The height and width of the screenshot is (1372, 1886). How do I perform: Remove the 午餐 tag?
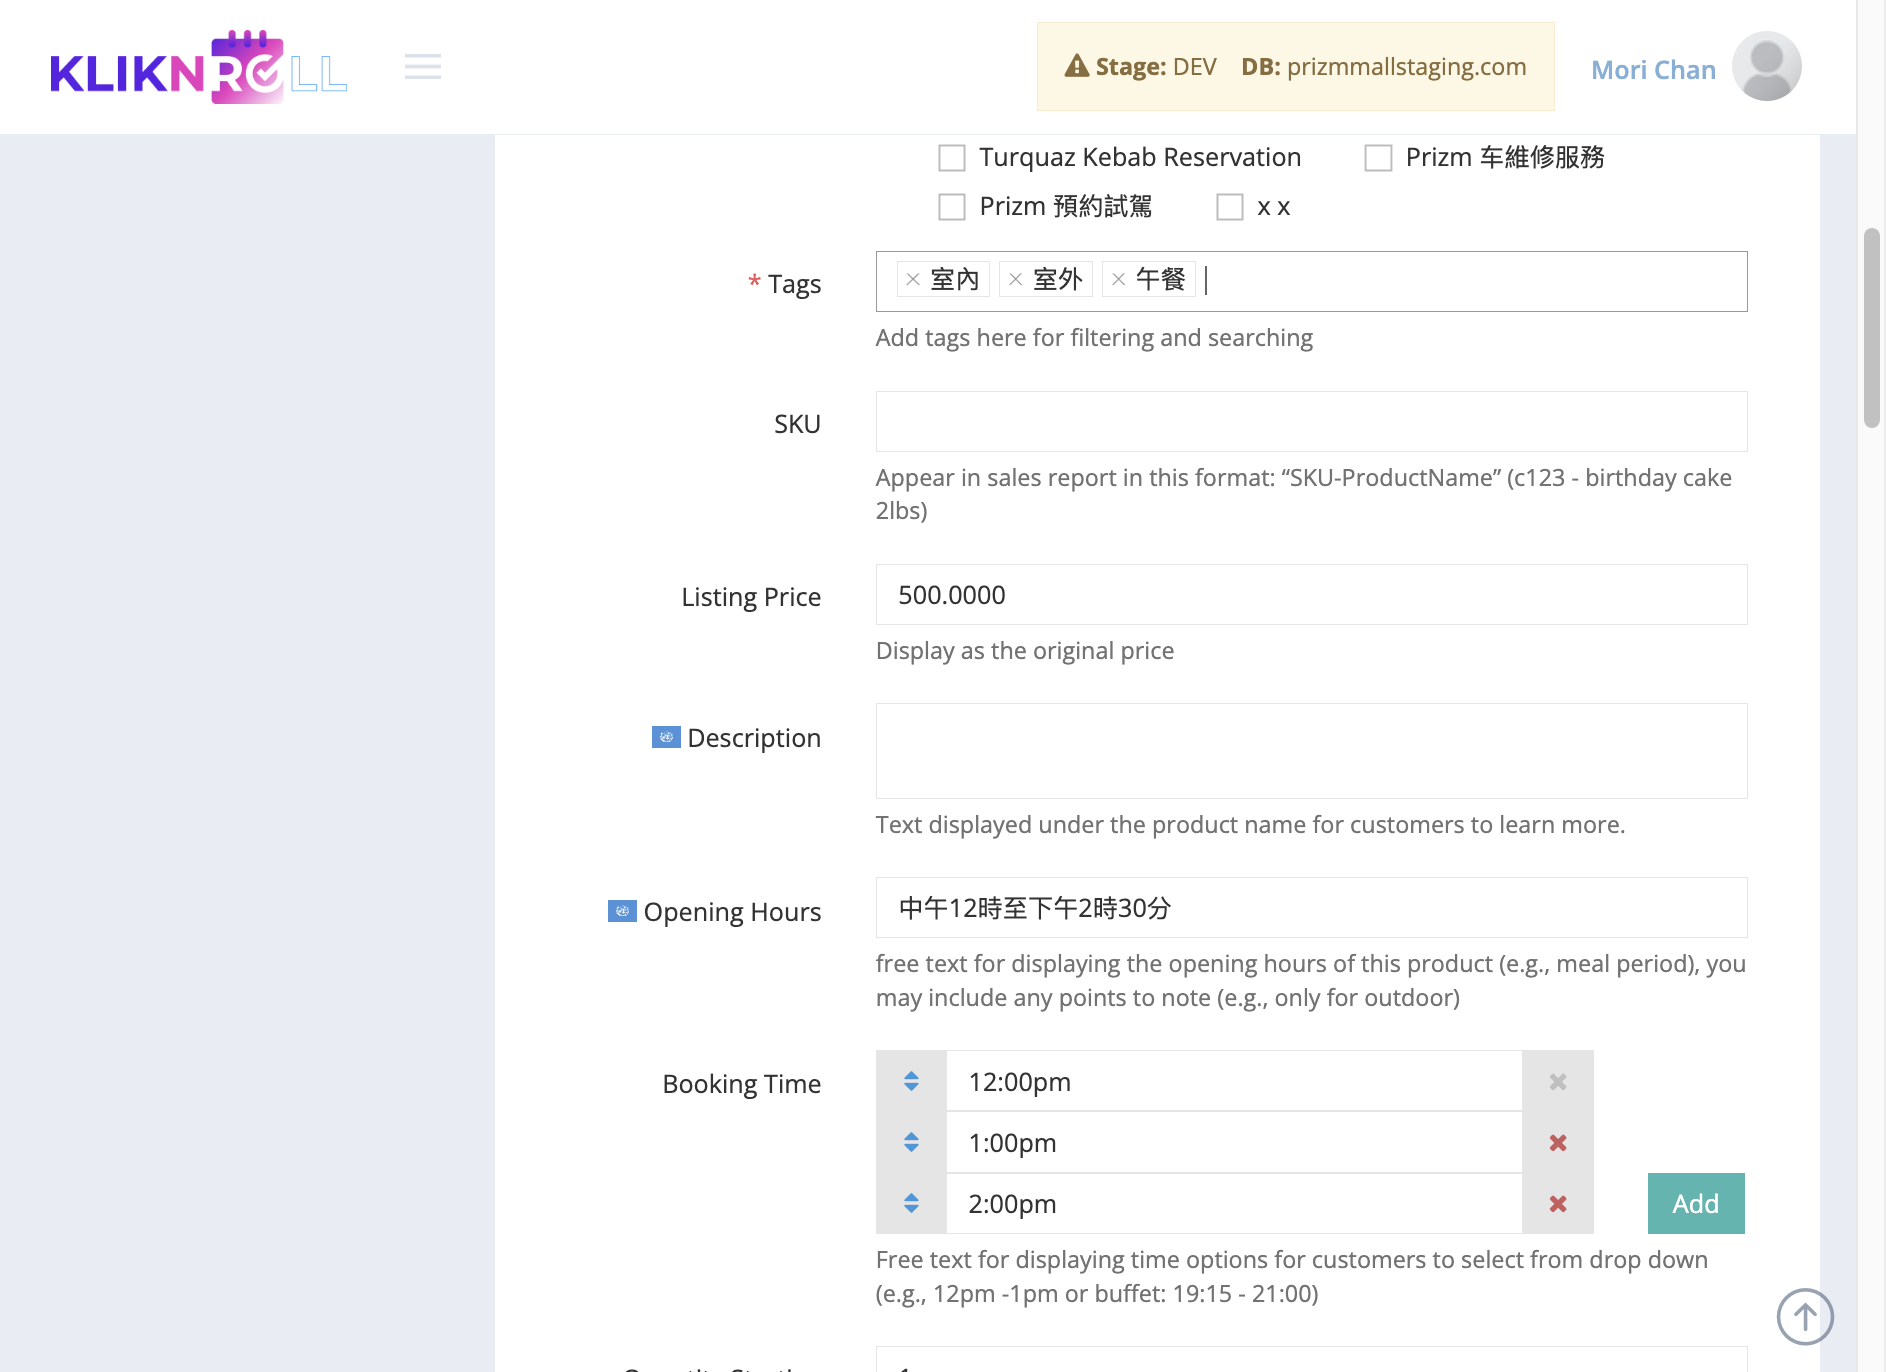point(1118,280)
